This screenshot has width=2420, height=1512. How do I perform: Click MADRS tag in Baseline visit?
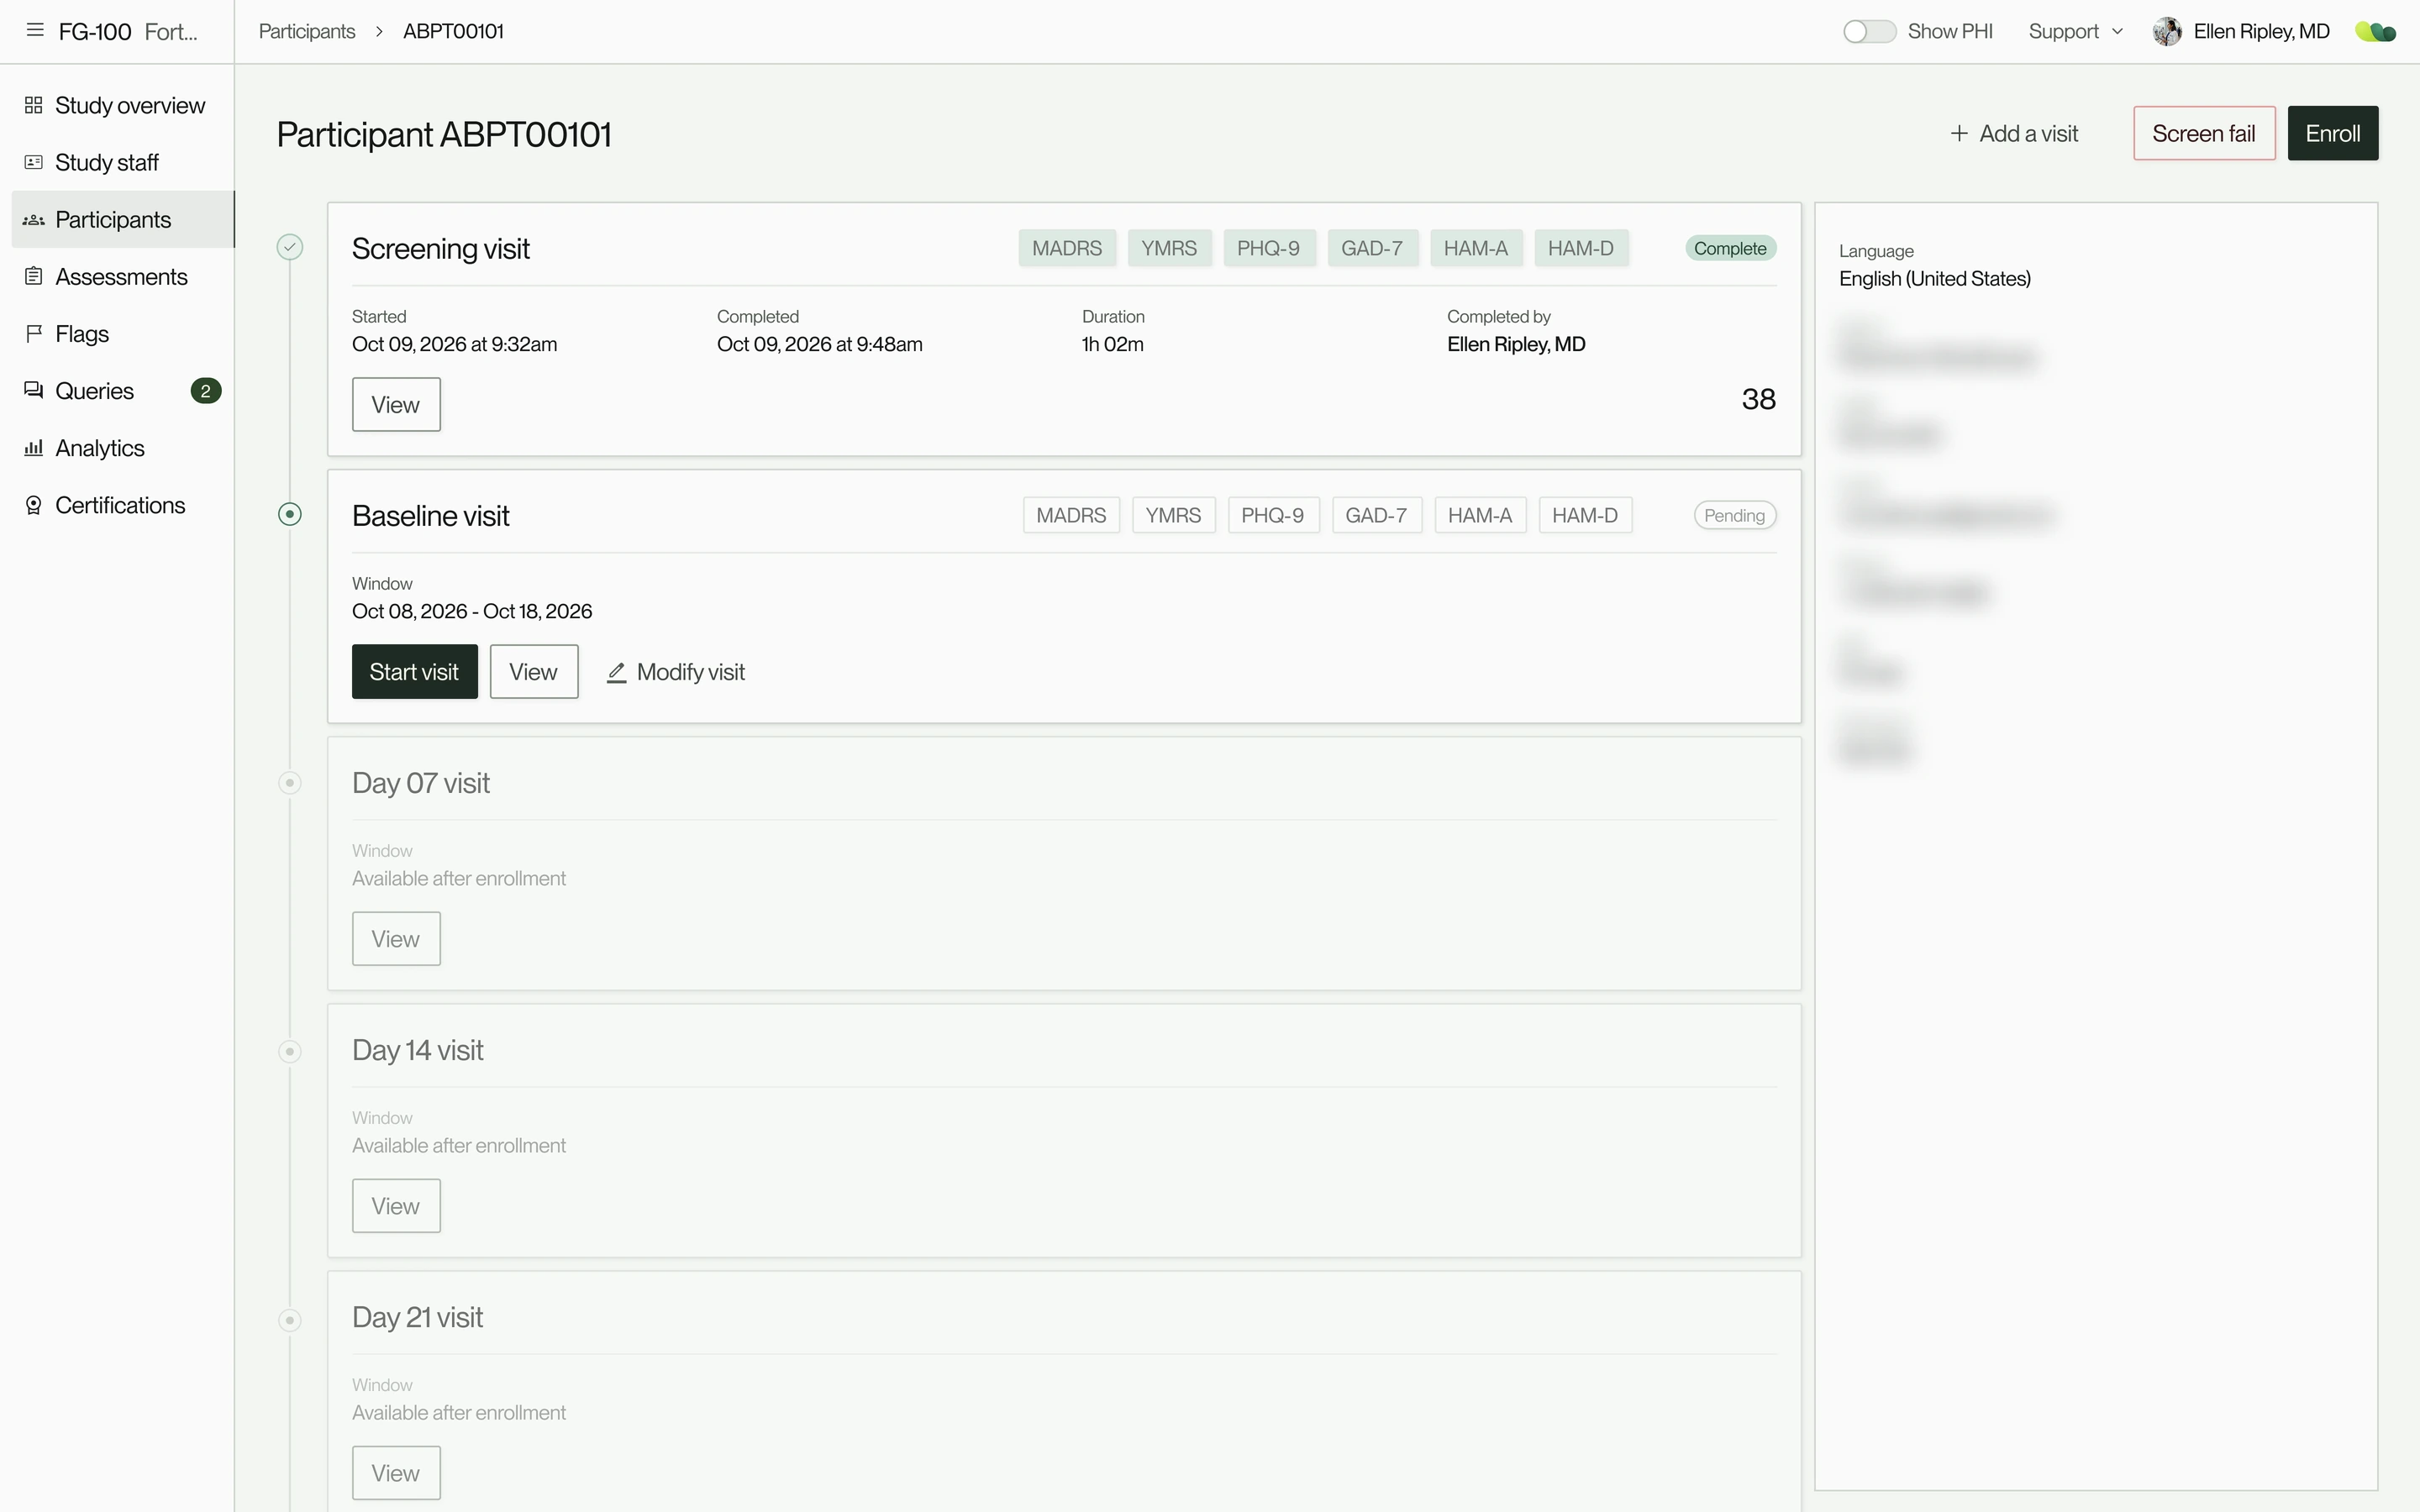click(1071, 515)
